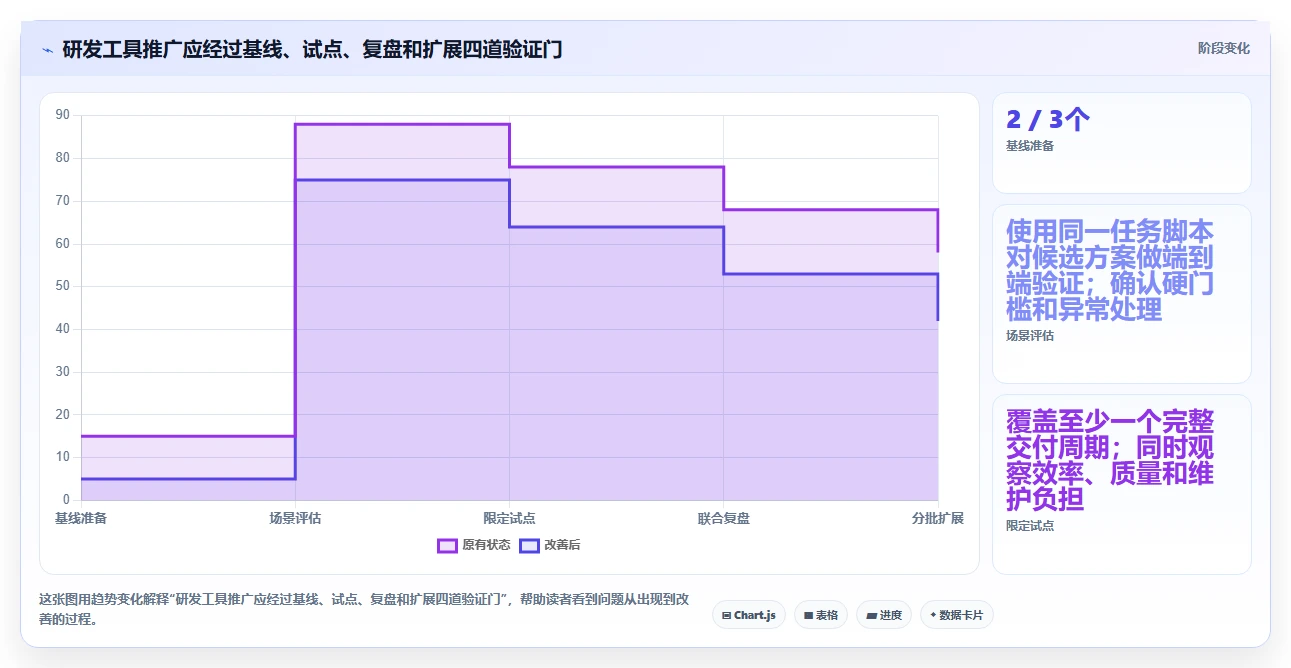The width and height of the screenshot is (1291, 668).
Task: Toggle the 改善后 legend swatch
Action: point(528,545)
